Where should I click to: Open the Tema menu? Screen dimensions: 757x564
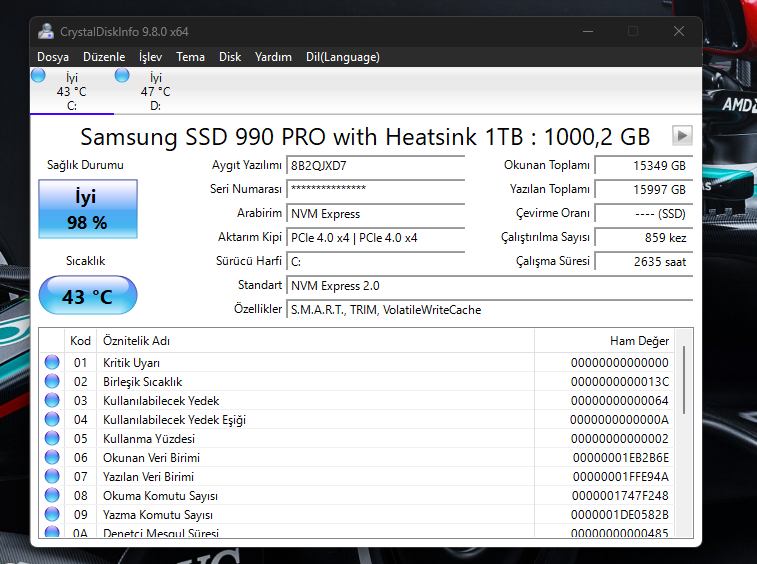point(190,57)
